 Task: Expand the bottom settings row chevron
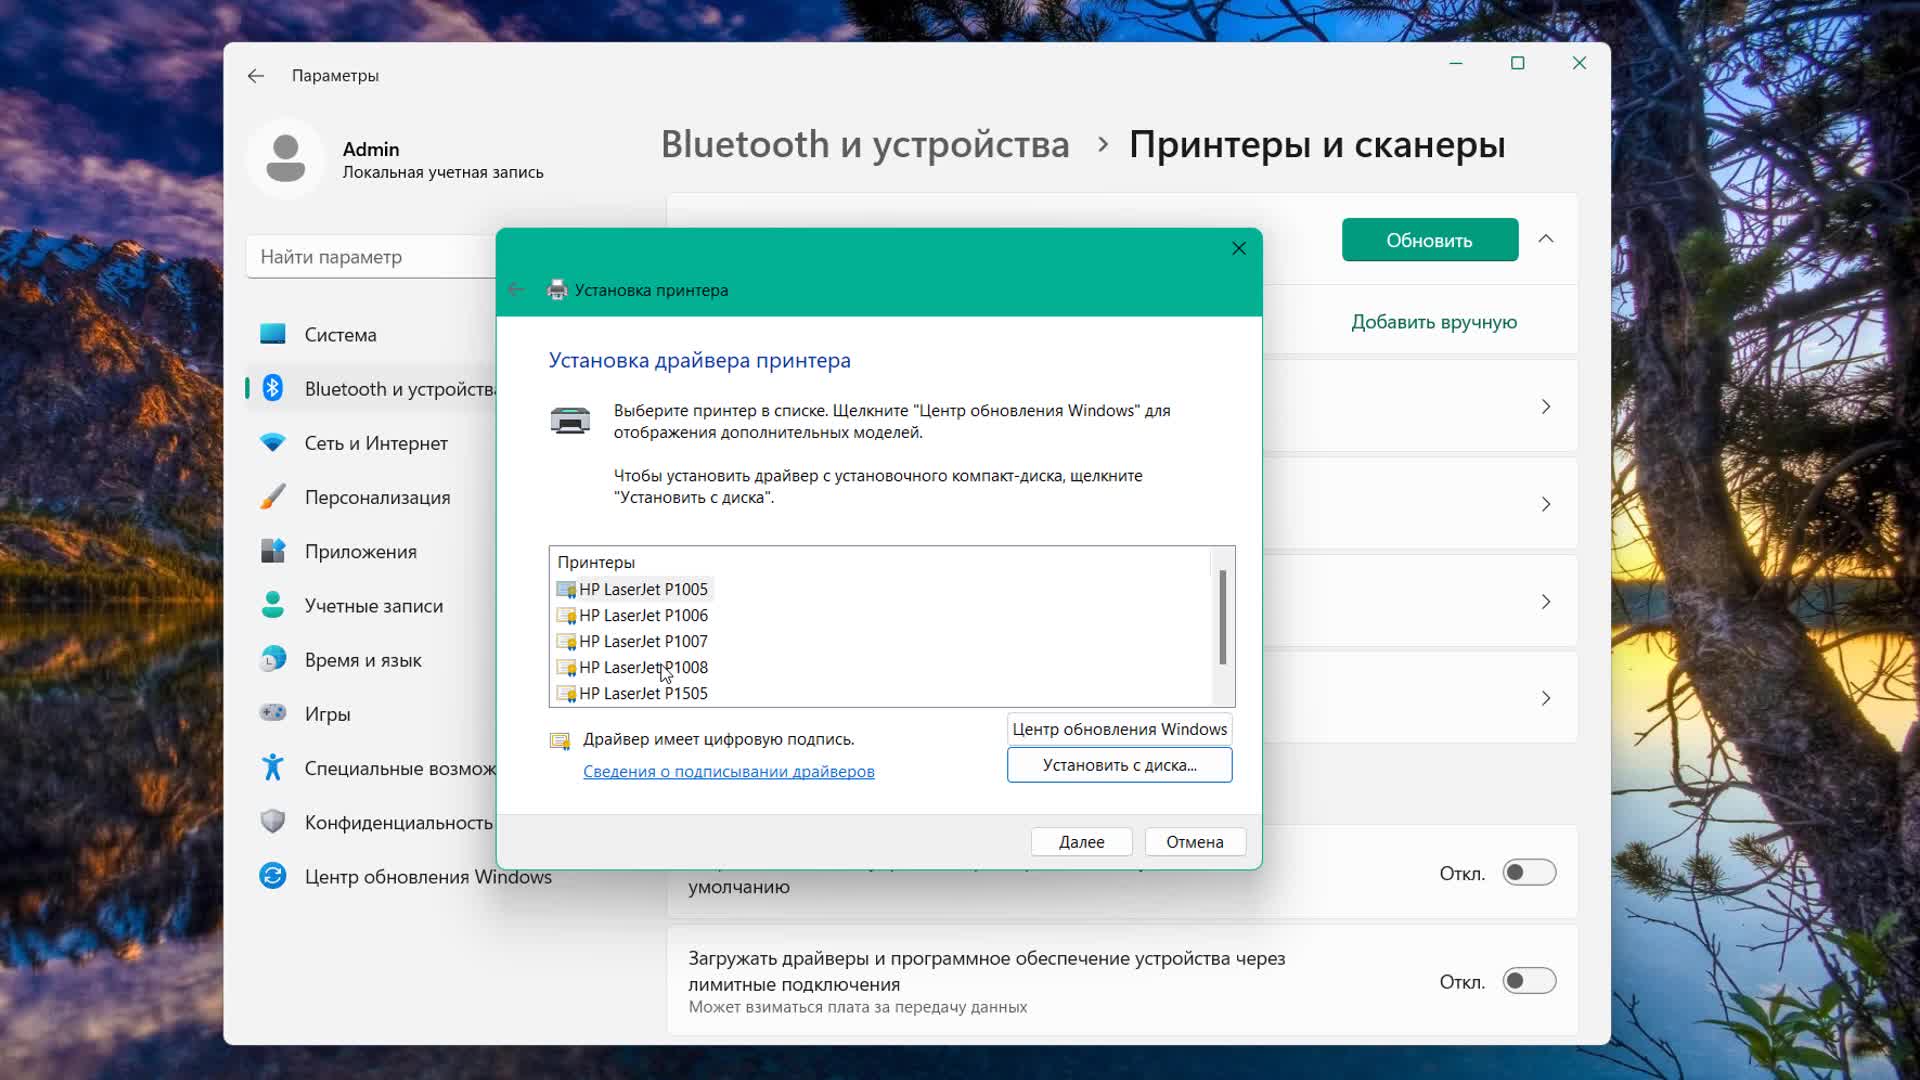[1546, 698]
